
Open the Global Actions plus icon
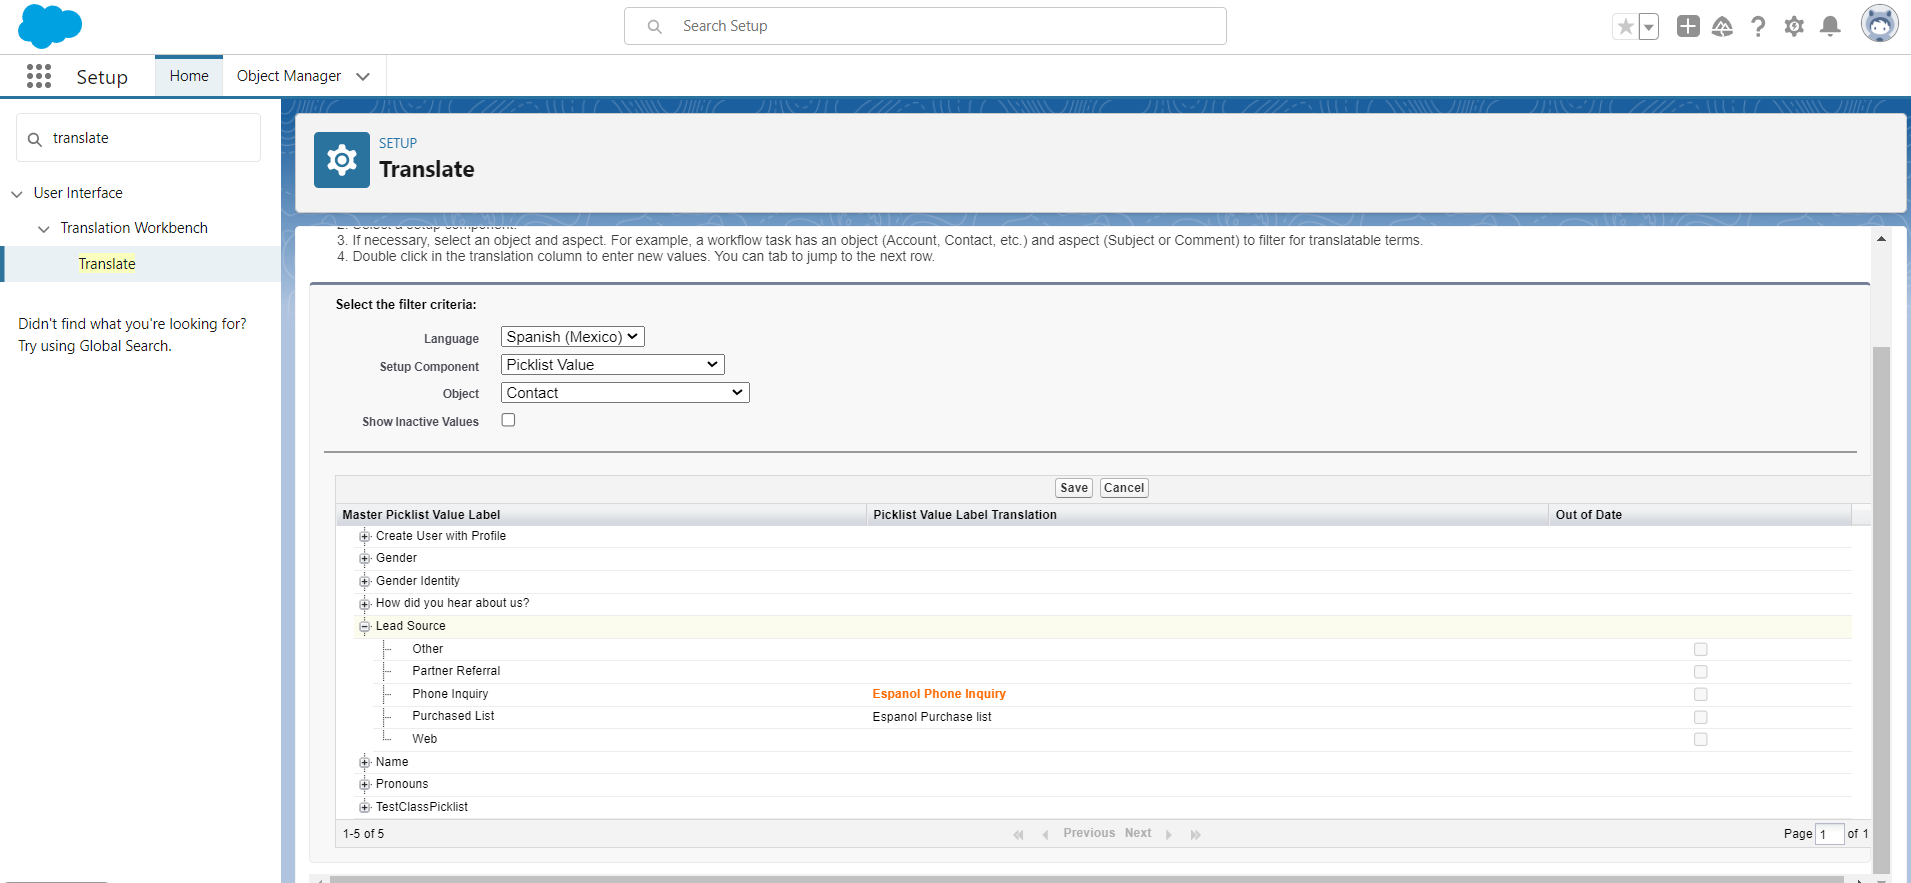click(x=1688, y=27)
